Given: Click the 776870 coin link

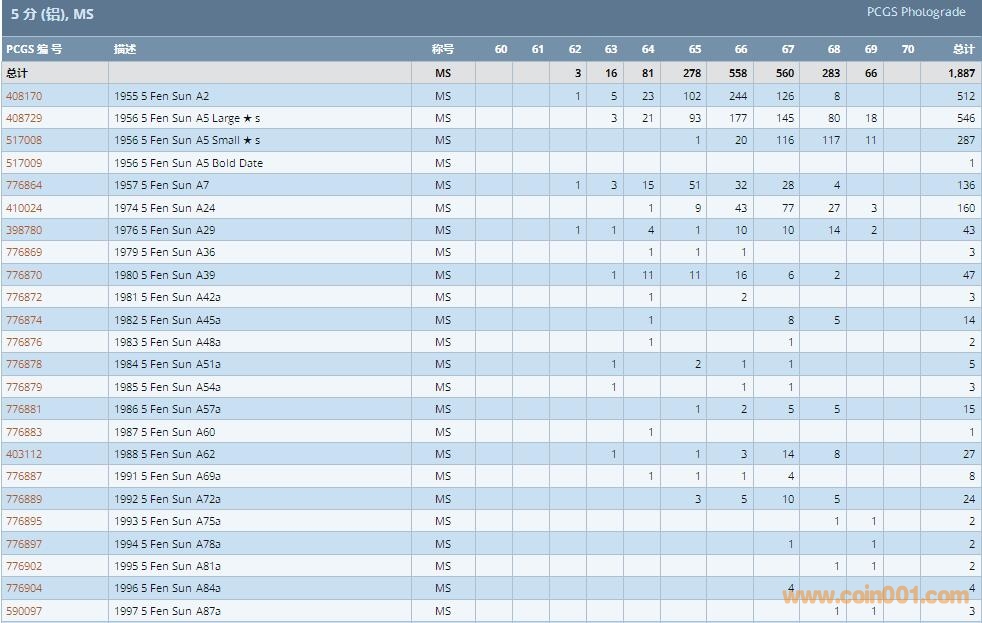Looking at the screenshot, I should coord(24,275).
